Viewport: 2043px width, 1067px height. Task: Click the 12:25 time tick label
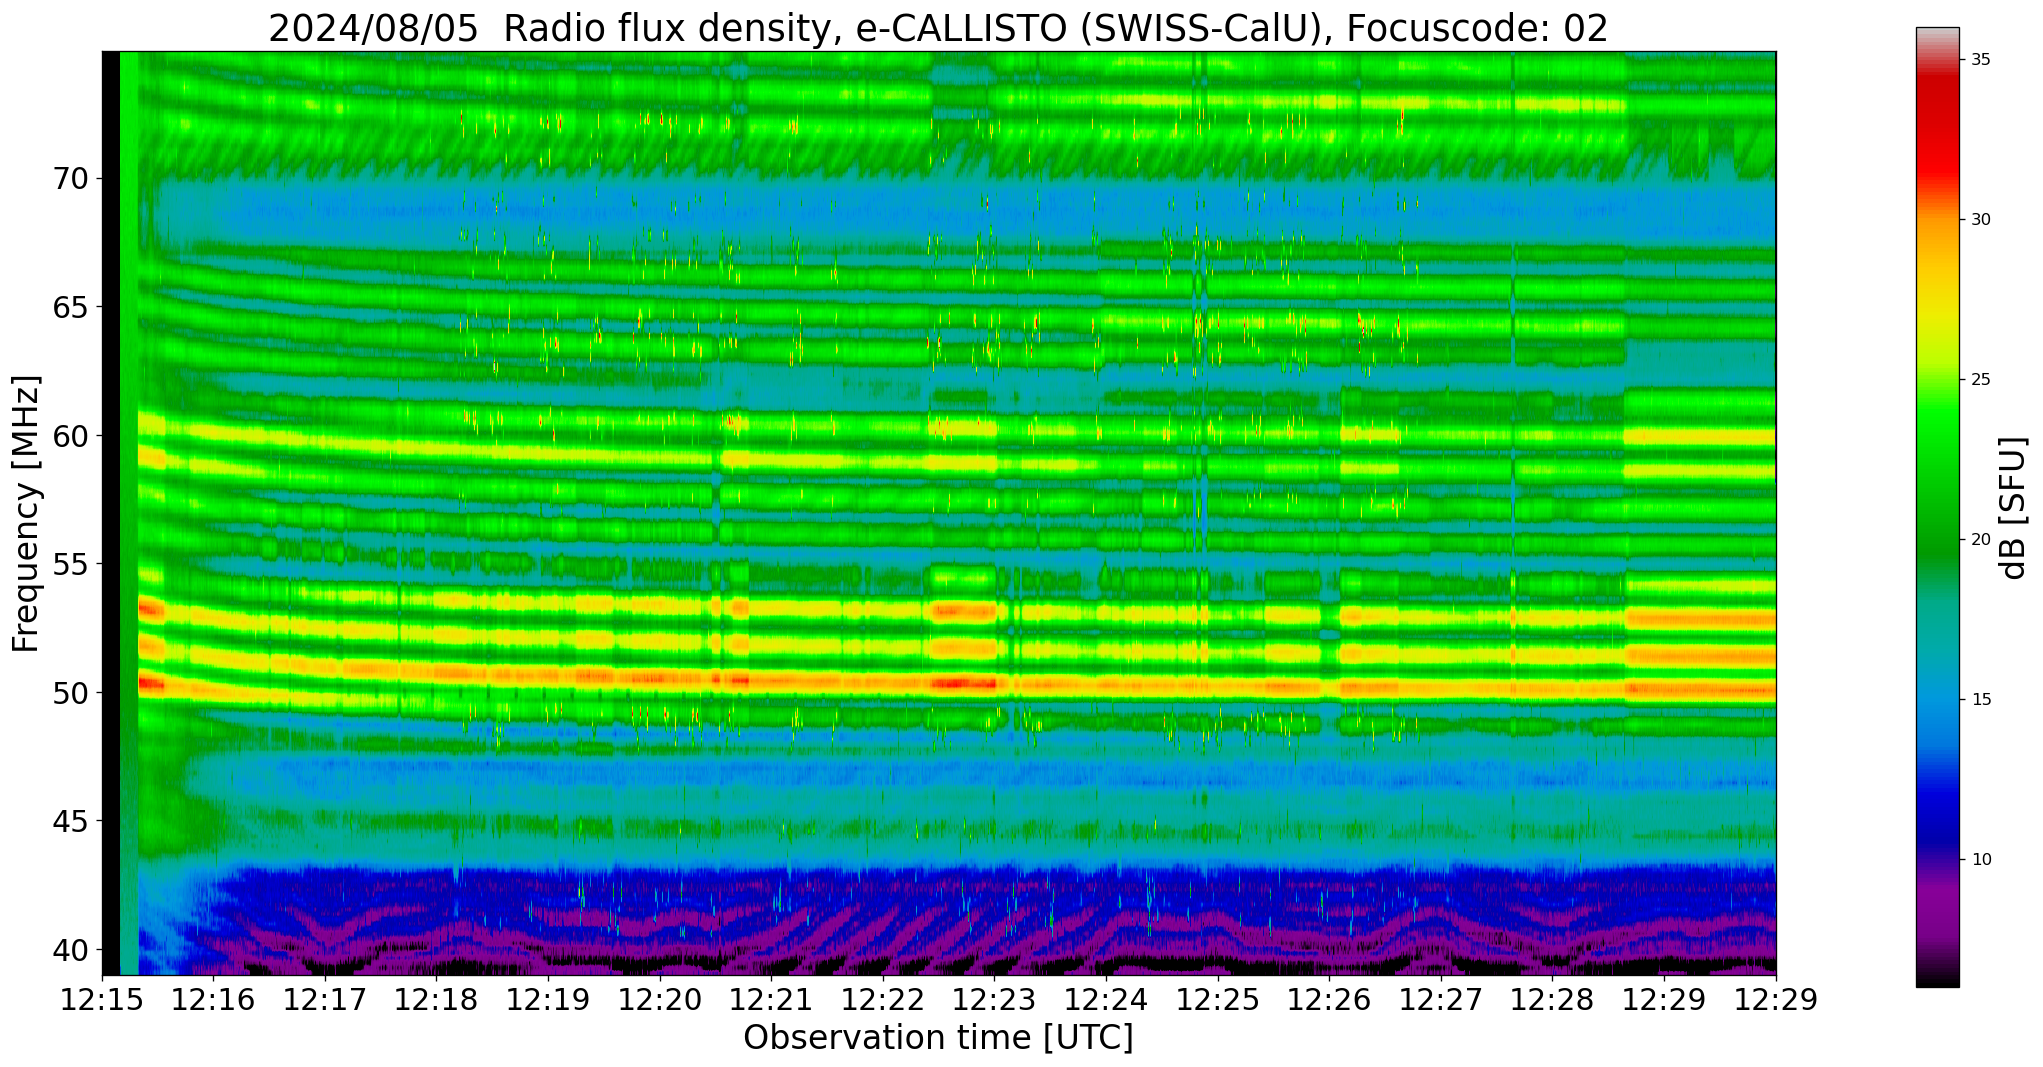(1218, 1000)
